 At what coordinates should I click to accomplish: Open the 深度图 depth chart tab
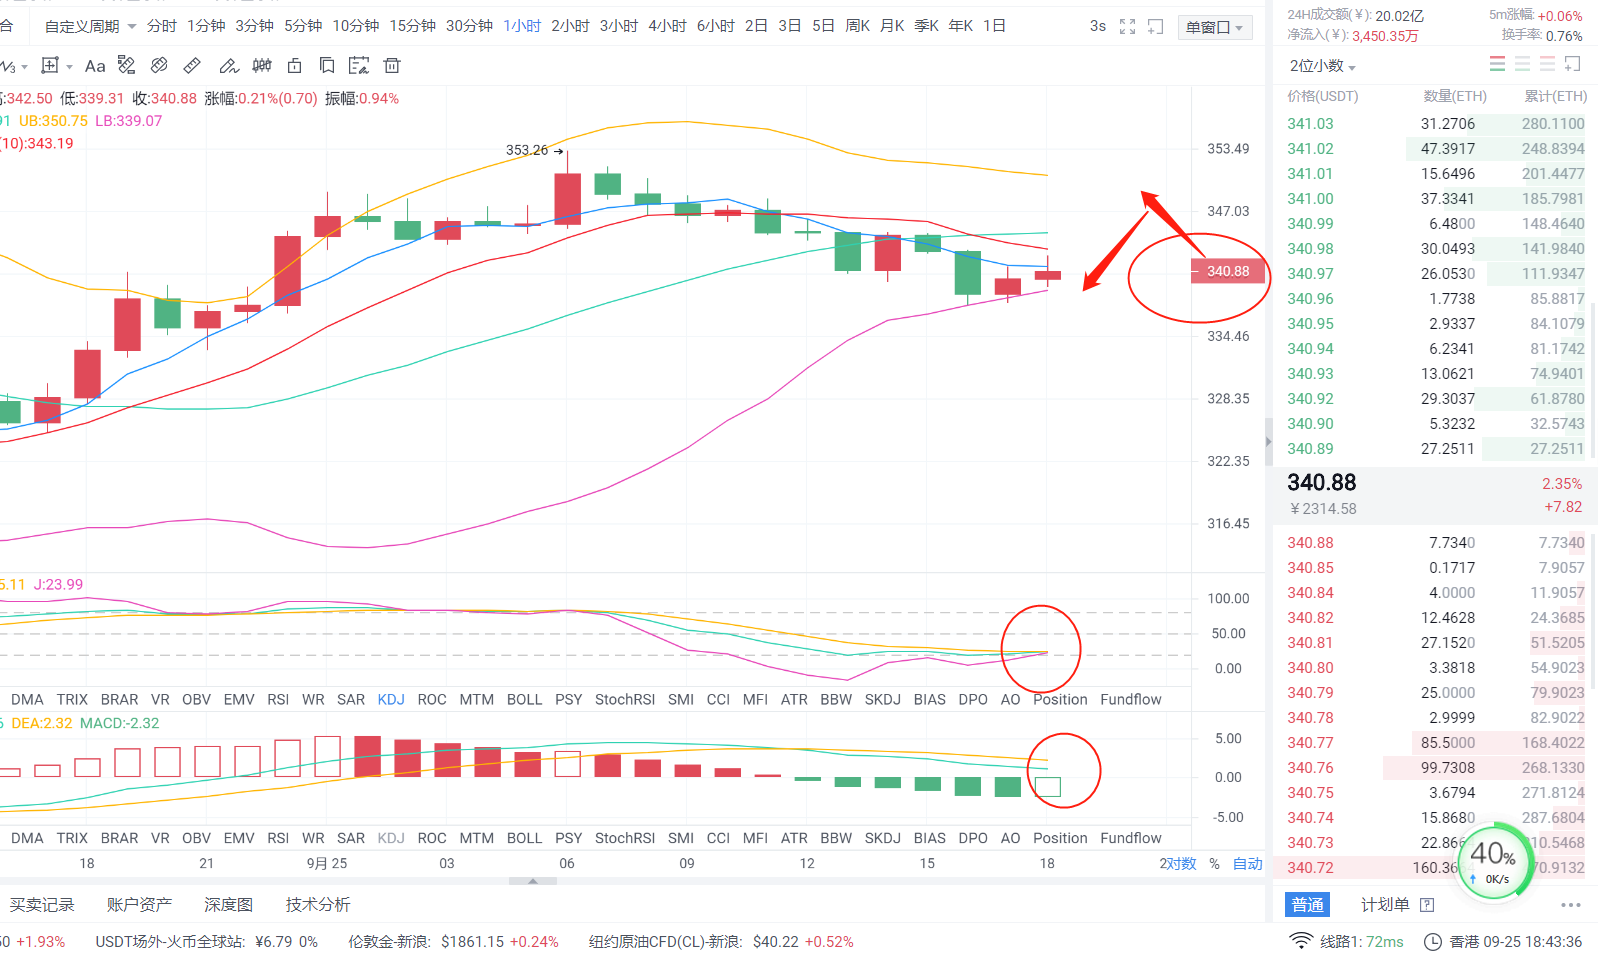click(228, 905)
